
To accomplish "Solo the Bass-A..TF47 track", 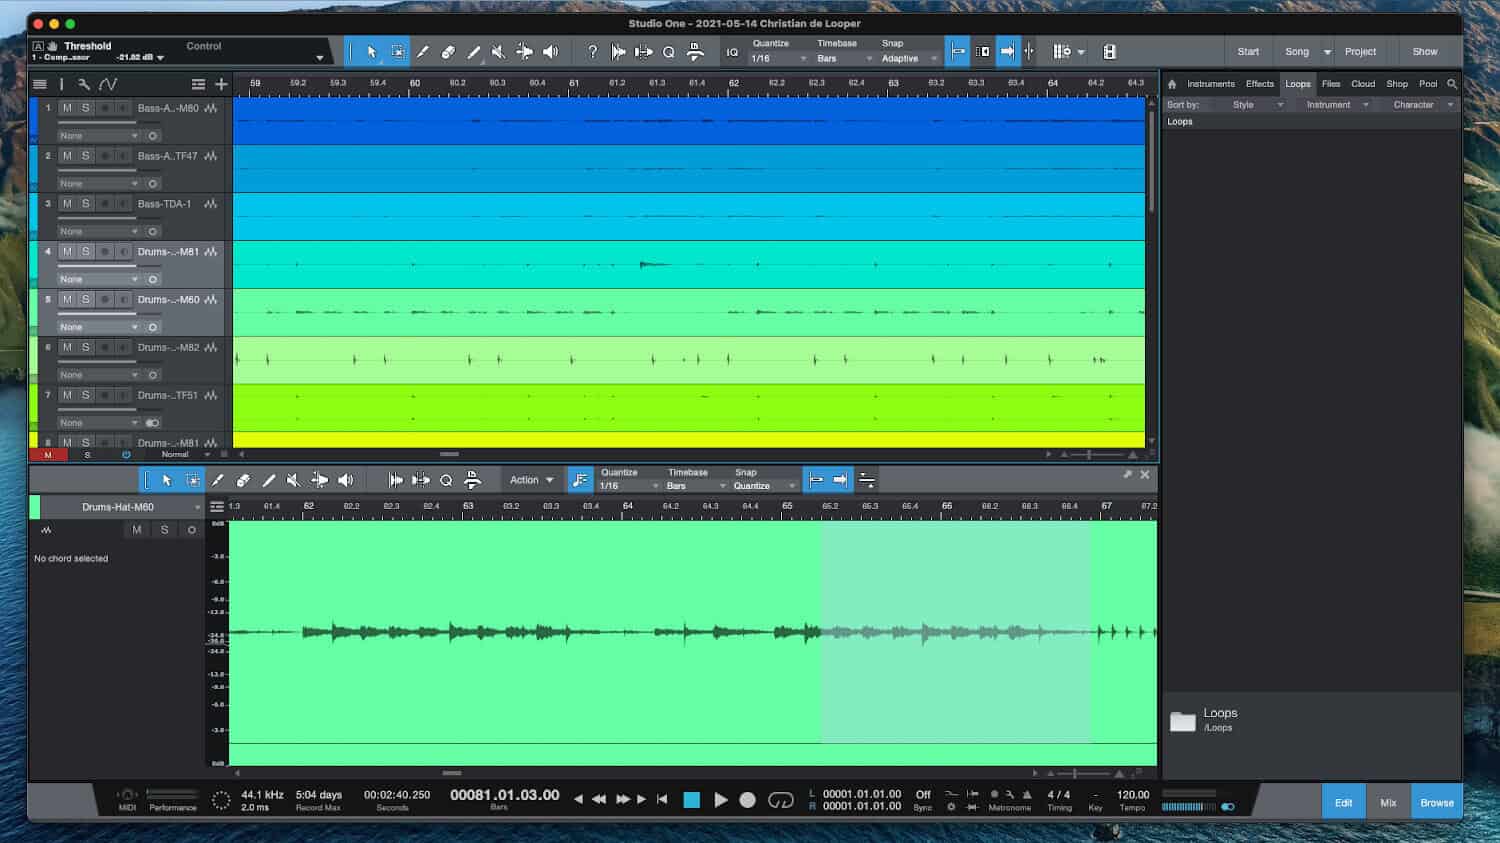I will pyautogui.click(x=86, y=156).
